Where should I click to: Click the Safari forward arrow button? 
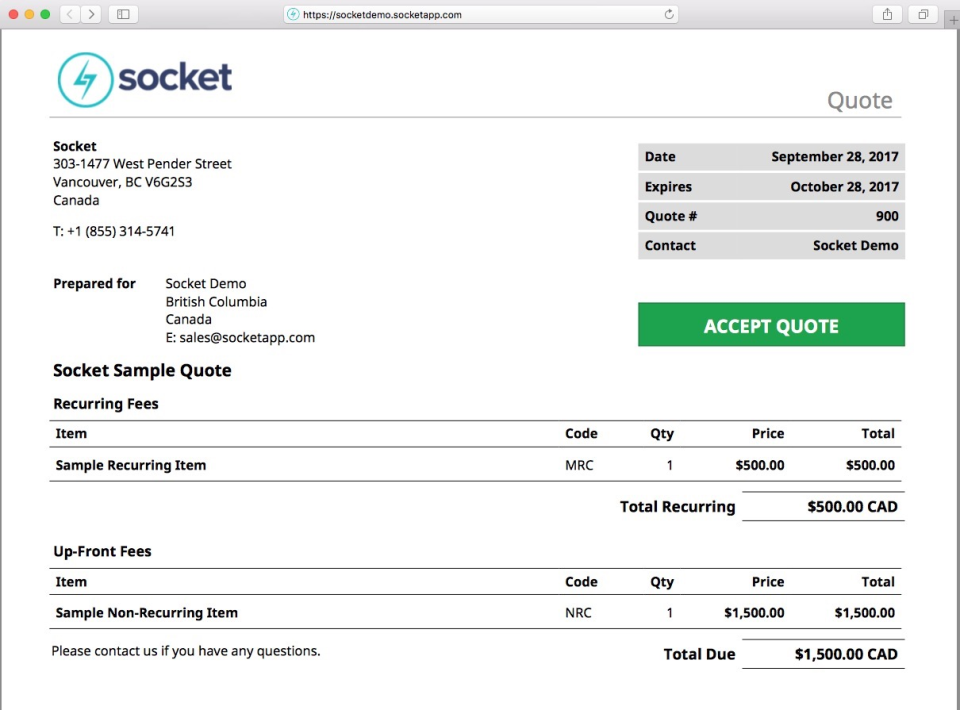[x=91, y=14]
